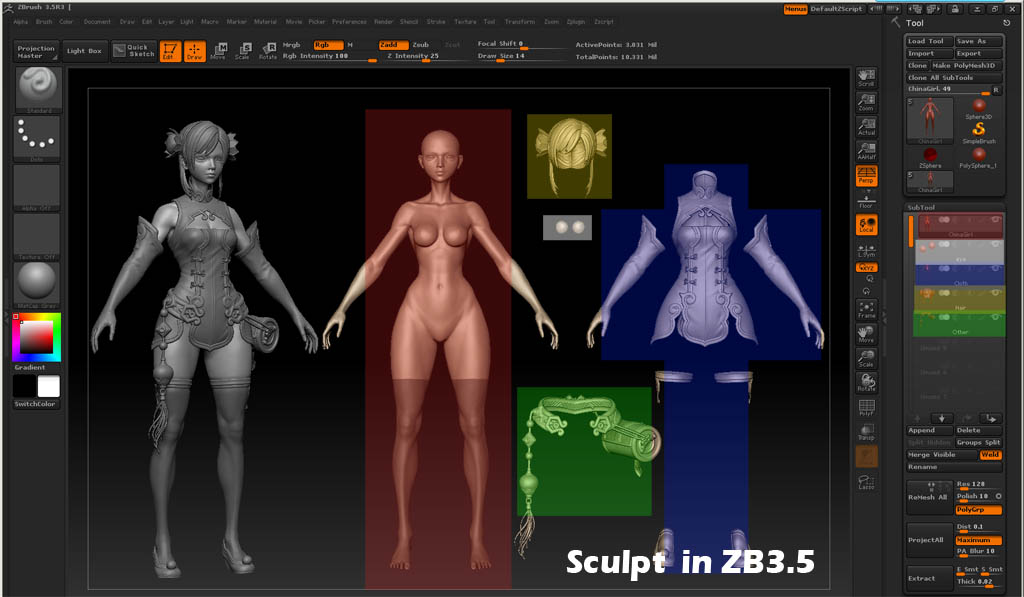Switch to Scale transform mode
1024x597 pixels.
[x=243, y=51]
